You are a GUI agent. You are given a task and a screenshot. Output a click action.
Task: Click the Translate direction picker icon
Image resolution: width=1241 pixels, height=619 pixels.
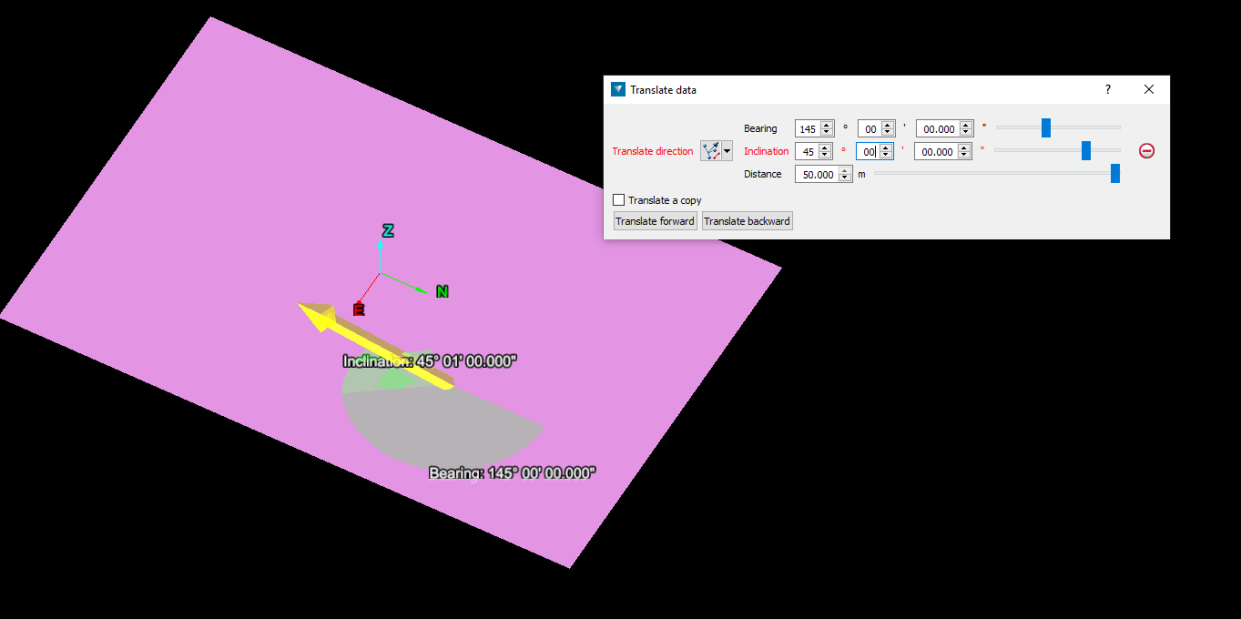tap(711, 151)
